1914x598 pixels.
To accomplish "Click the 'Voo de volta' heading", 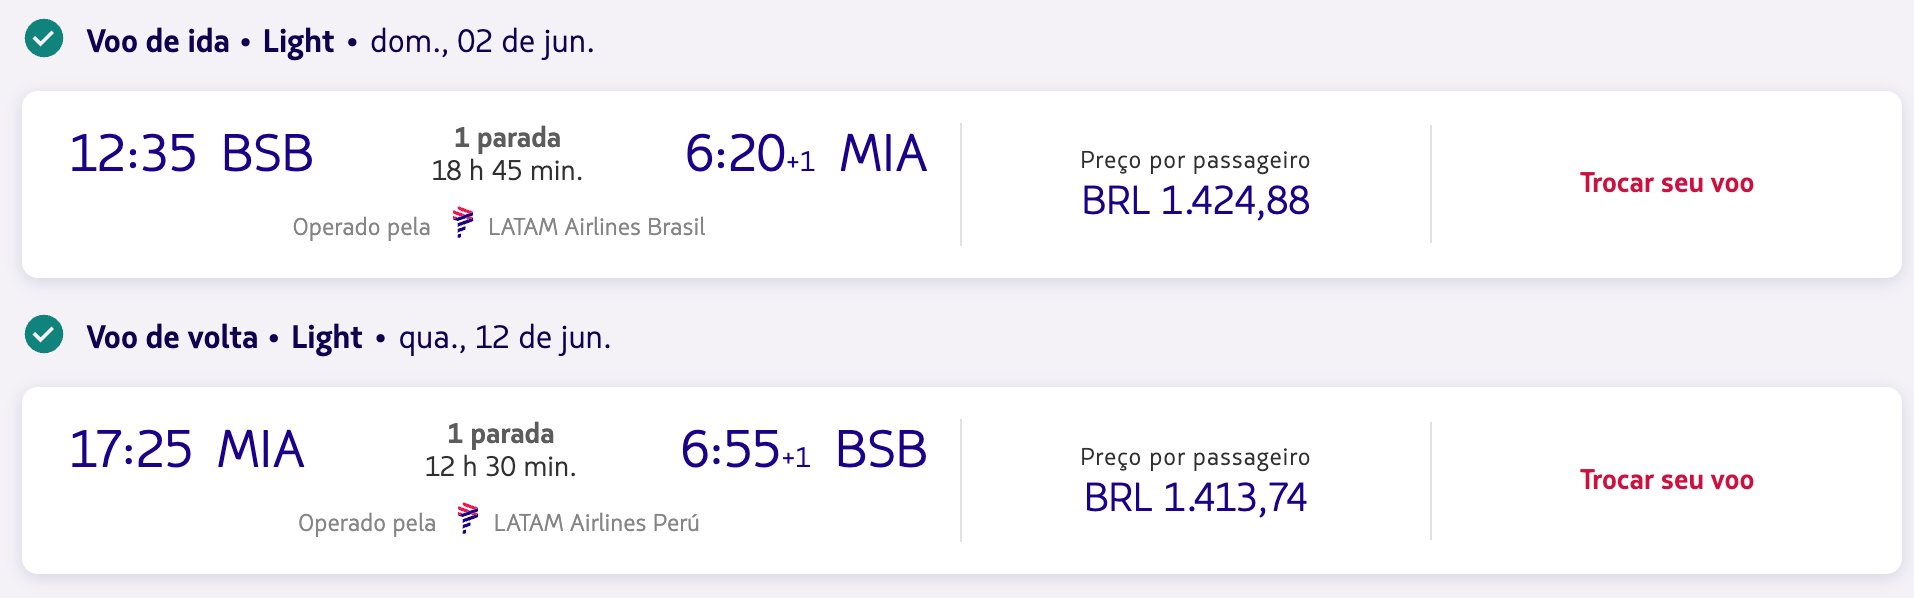I will coord(172,337).
